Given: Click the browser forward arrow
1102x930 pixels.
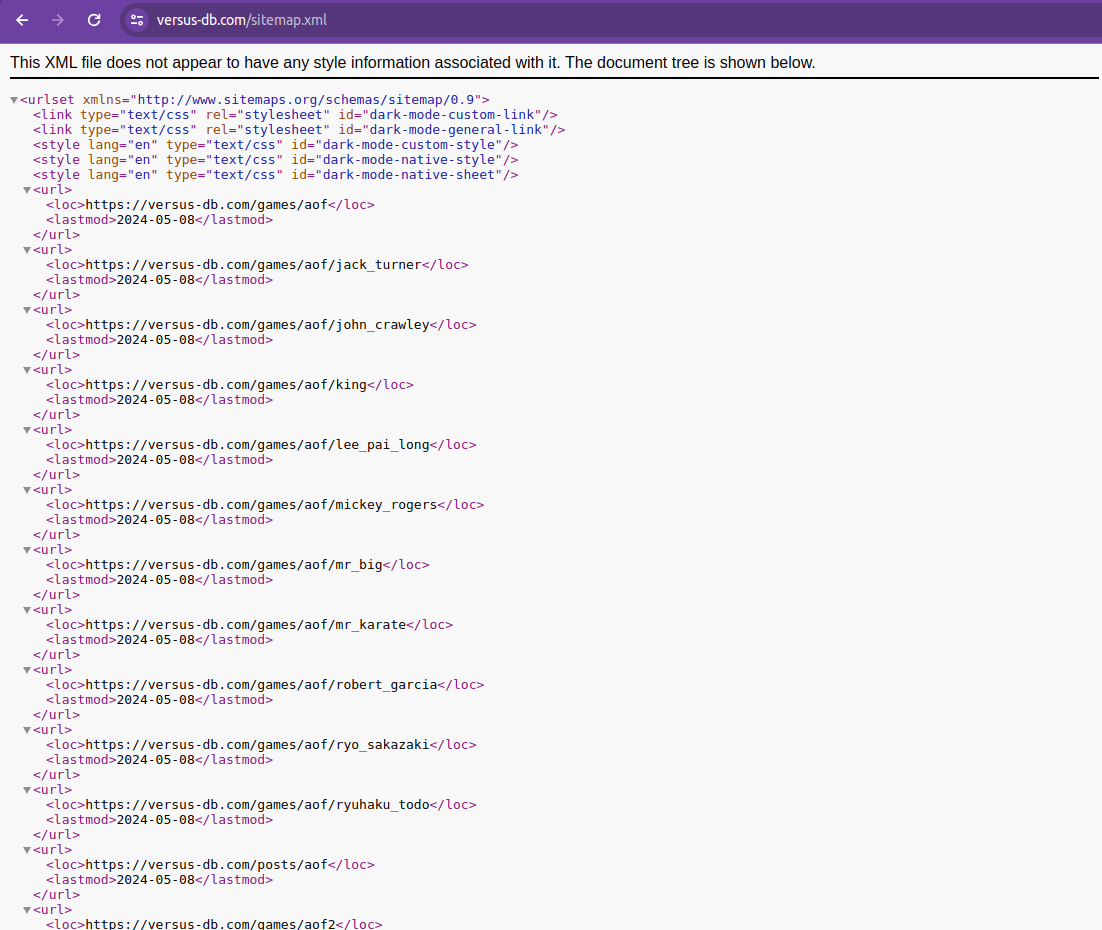Looking at the screenshot, I should pos(58,20).
